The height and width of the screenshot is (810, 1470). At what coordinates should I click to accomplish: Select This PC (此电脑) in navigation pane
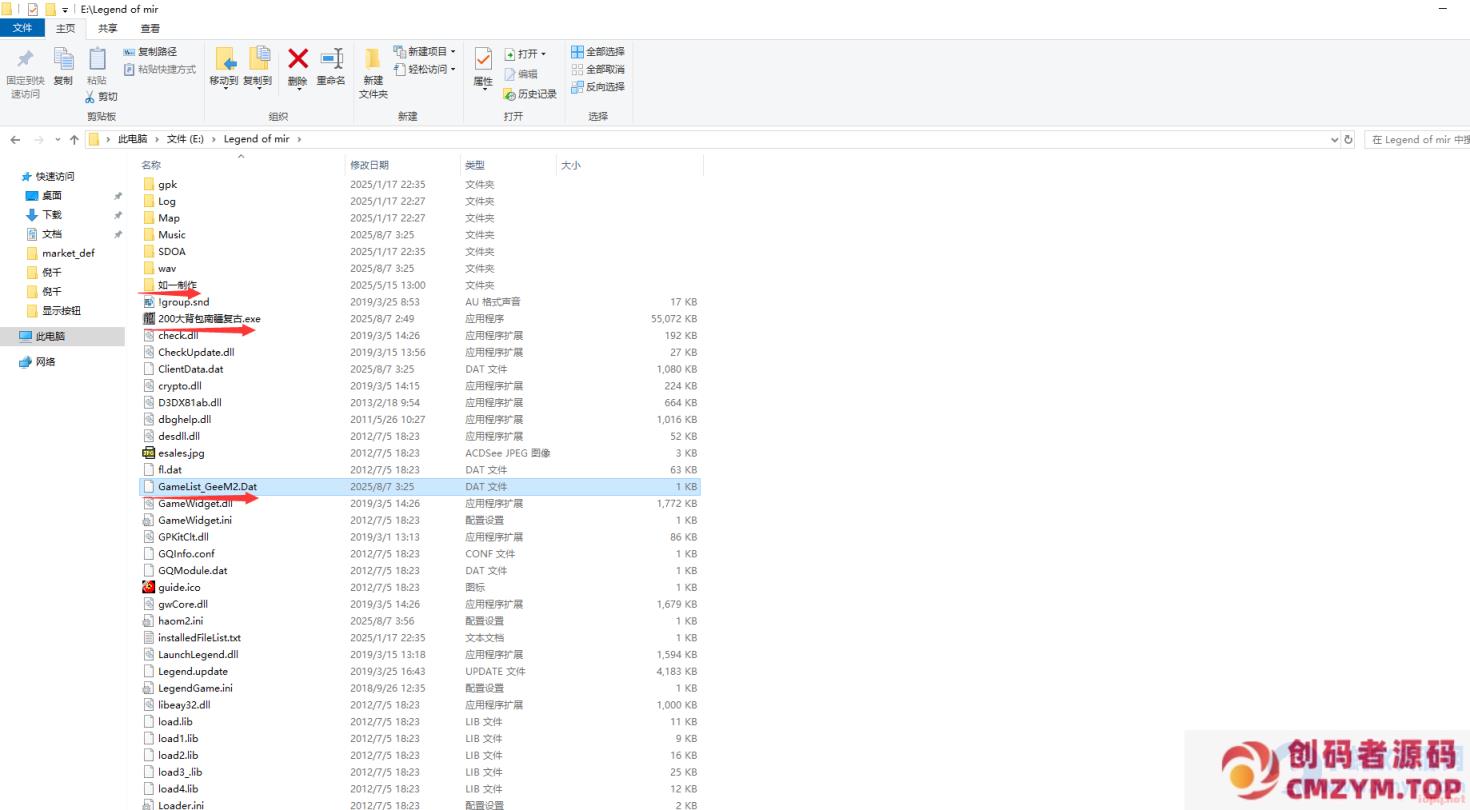pyautogui.click(x=50, y=337)
